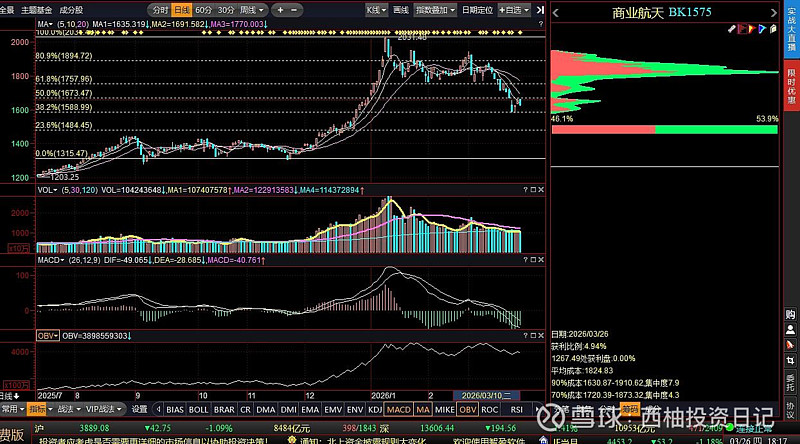The height and width of the screenshot is (444, 800).
Task: Open help question mark in the MA header
Action: (x=540, y=24)
